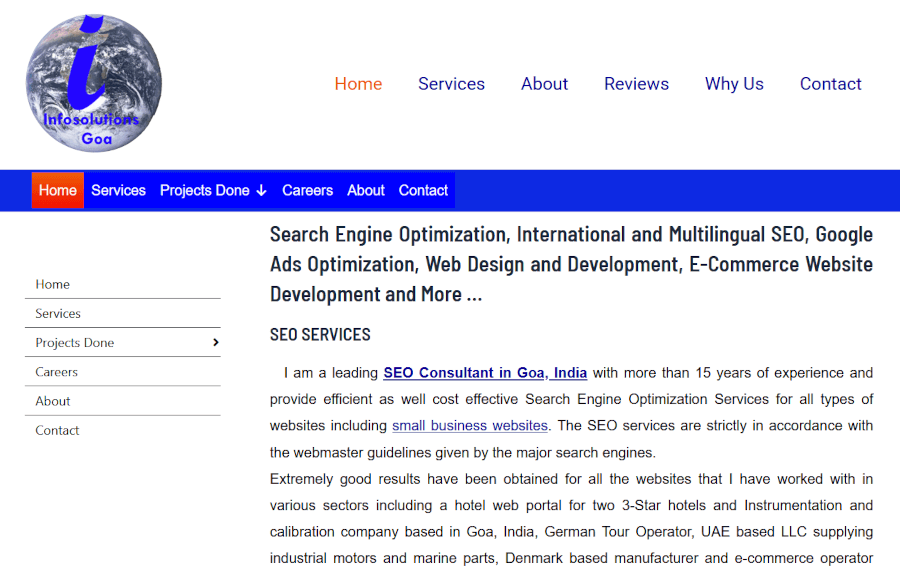Click Services in the blue navigation bar
This screenshot has width=900, height=578.
(118, 190)
